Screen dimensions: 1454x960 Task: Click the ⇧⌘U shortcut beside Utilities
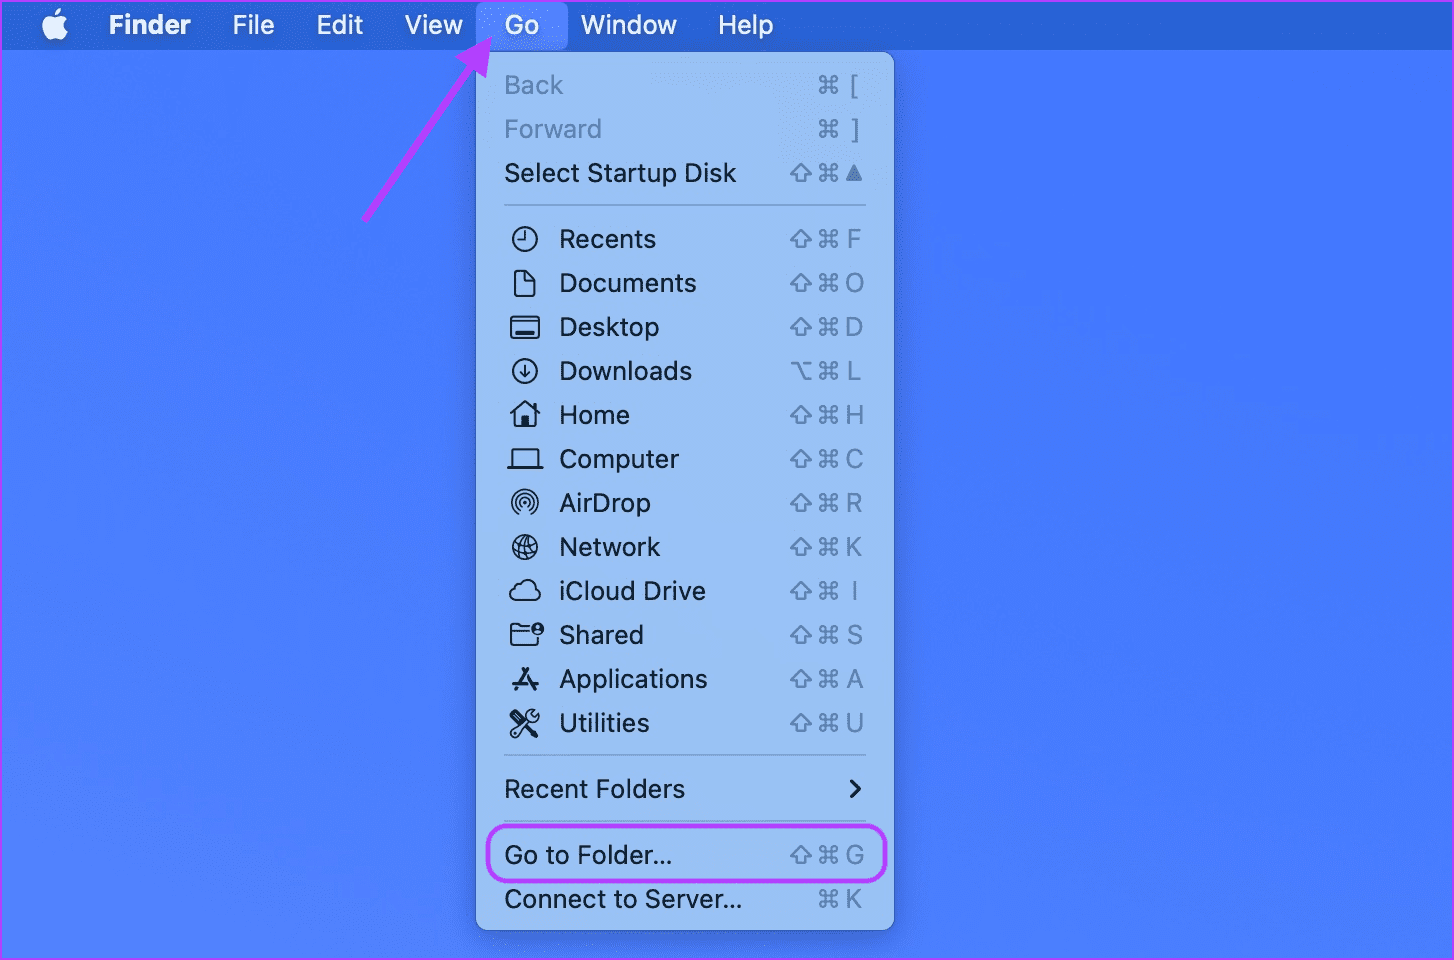click(x=826, y=723)
